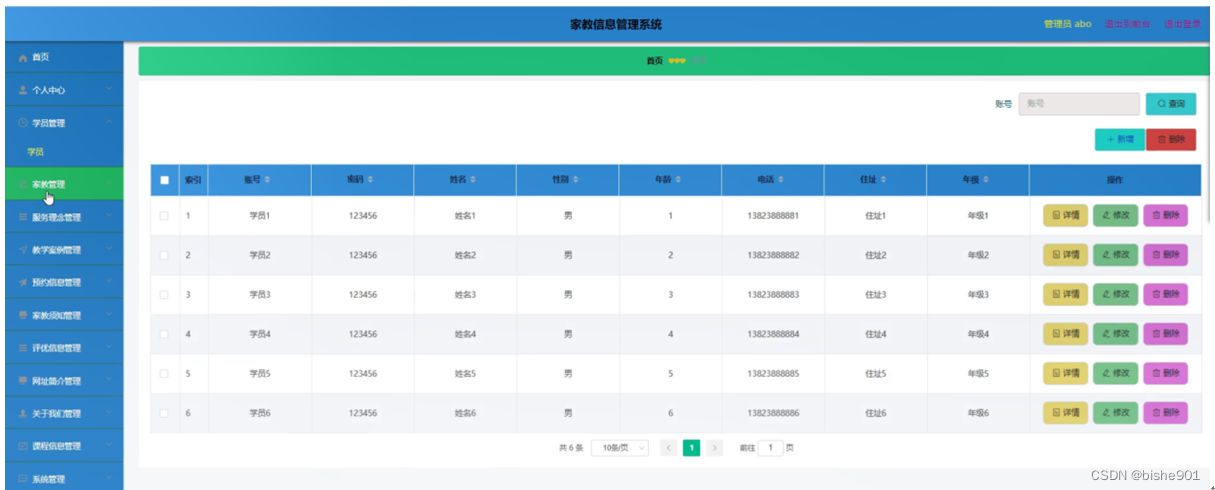Click the 预约信息管理 sidebar icon
Image resolution: width=1215 pixels, height=490 pixels.
coord(23,283)
